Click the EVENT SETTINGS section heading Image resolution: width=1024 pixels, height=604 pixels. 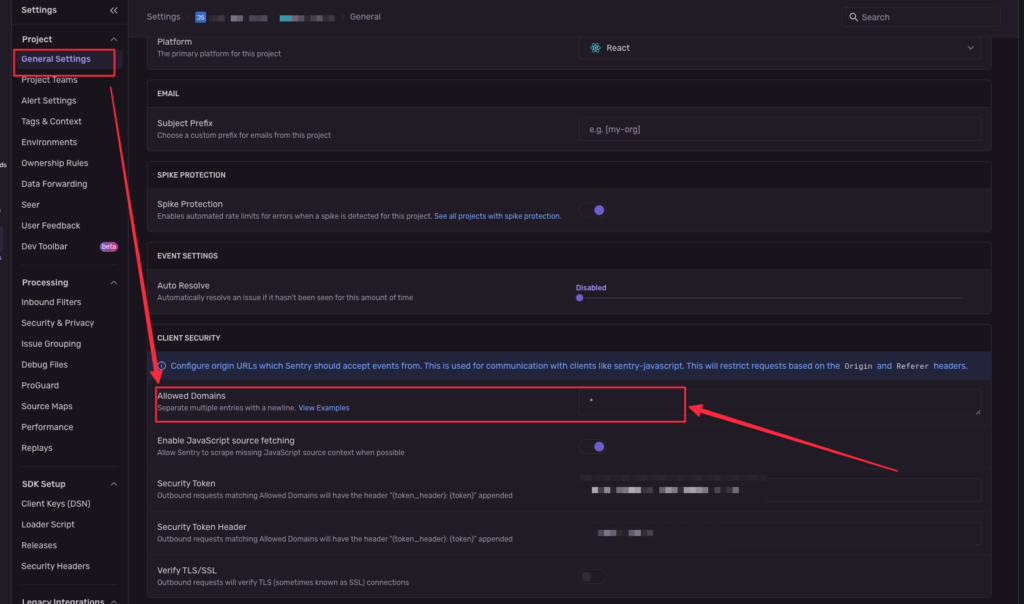pos(187,256)
